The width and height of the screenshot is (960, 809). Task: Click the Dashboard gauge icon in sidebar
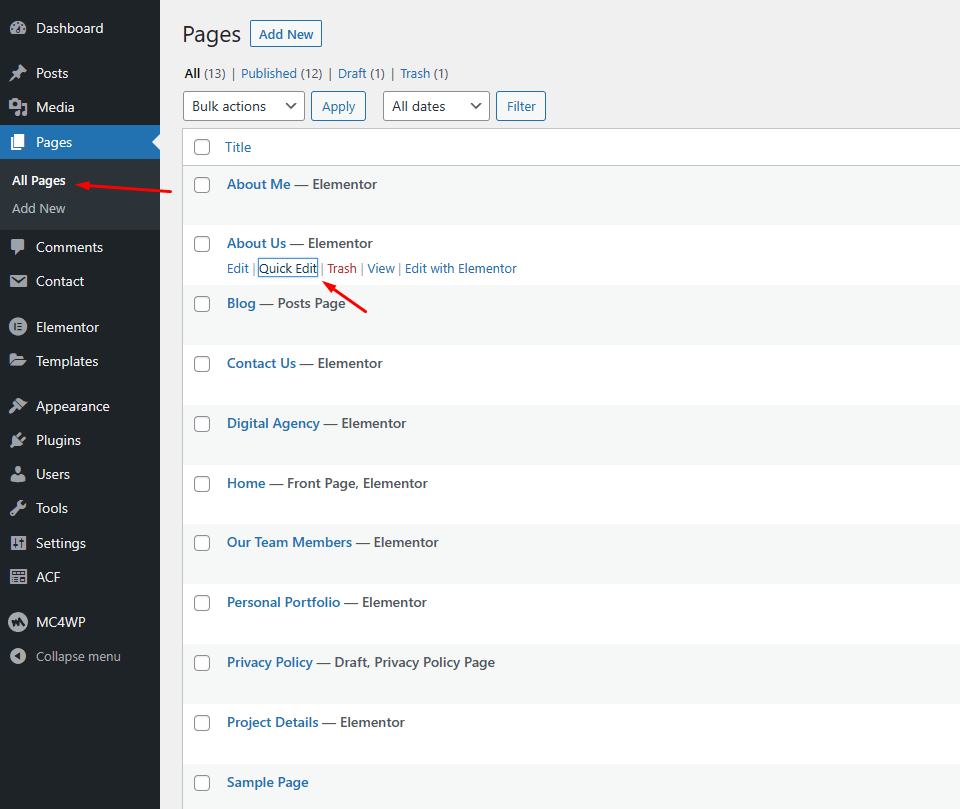coord(18,28)
